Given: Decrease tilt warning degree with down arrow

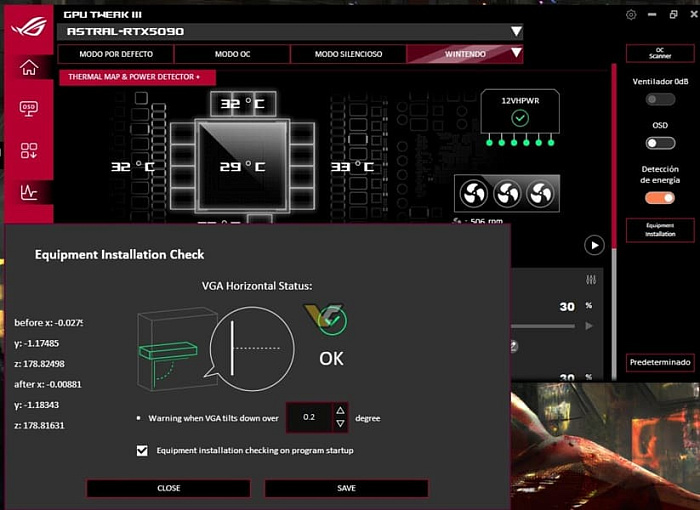Looking at the screenshot, I should click(340, 424).
